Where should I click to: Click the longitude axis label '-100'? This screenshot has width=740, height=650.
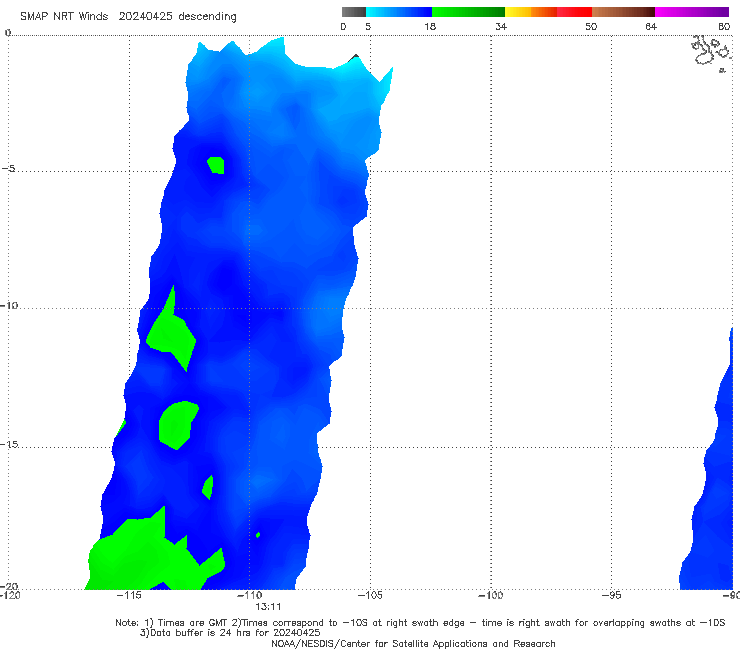point(490,595)
